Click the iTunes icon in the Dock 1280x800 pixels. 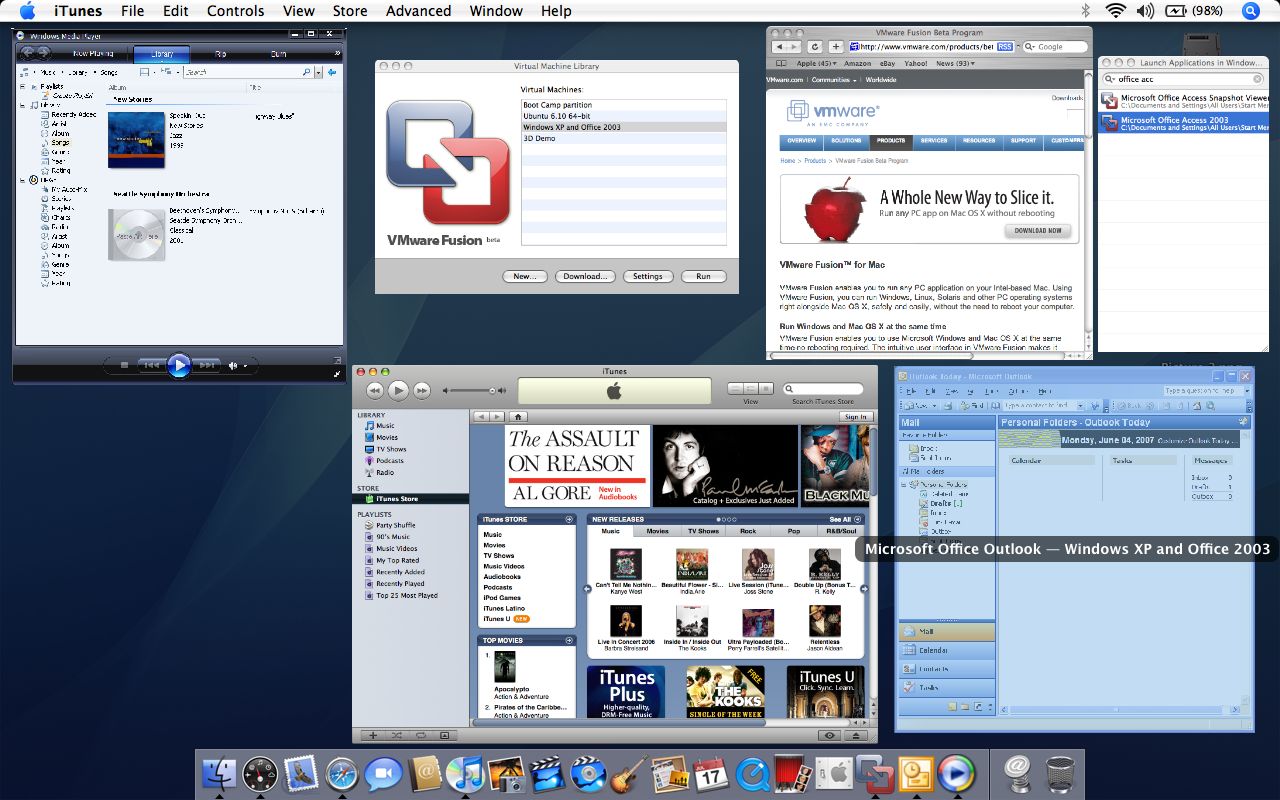point(465,774)
